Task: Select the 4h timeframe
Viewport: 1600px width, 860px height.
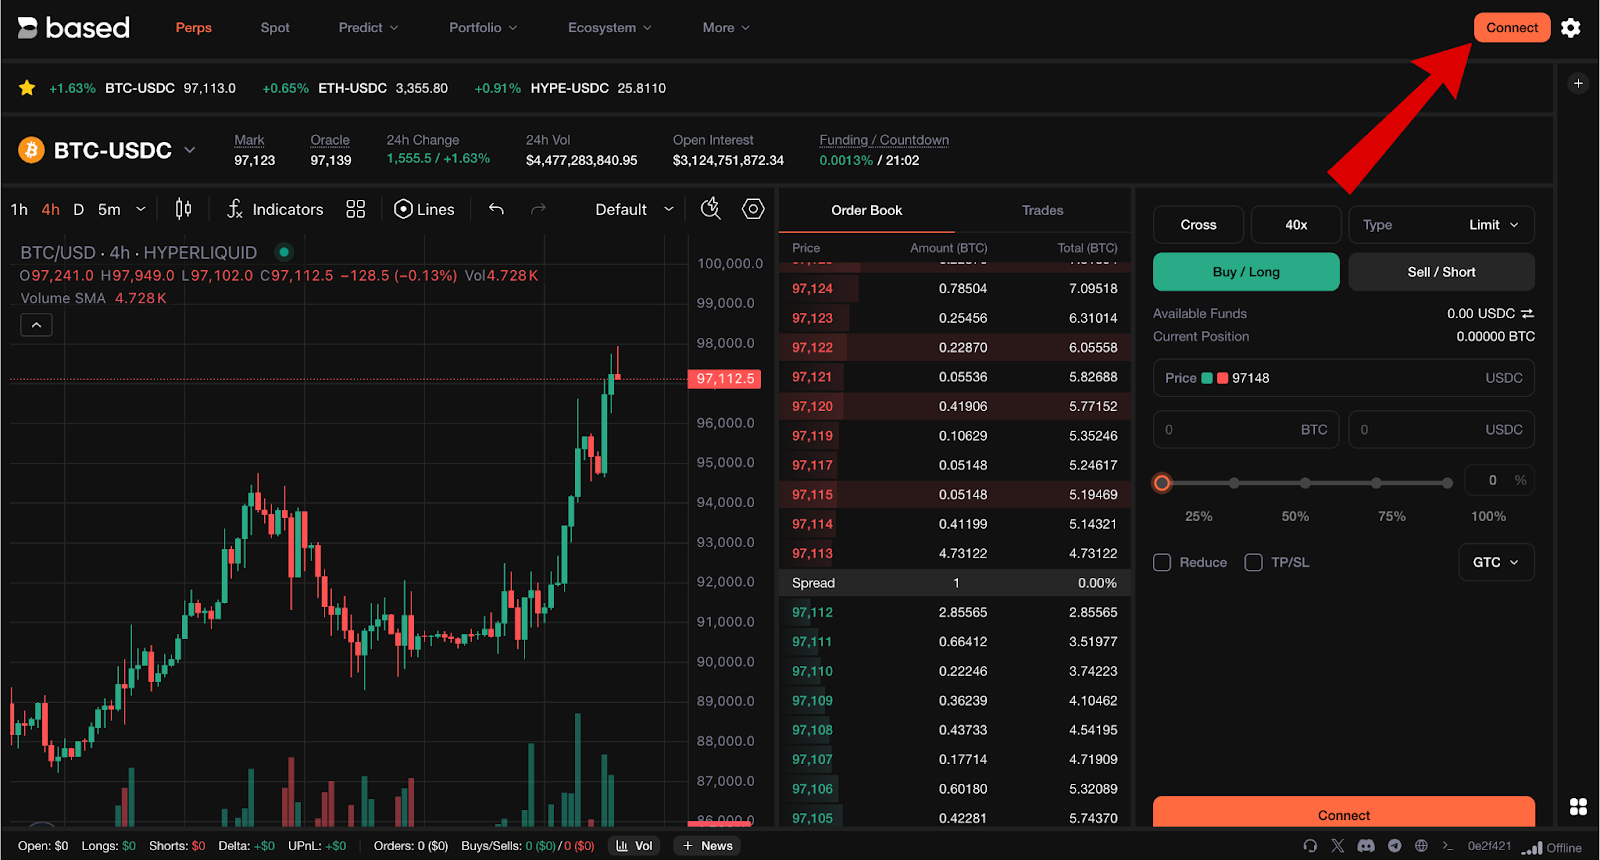Action: coord(51,209)
